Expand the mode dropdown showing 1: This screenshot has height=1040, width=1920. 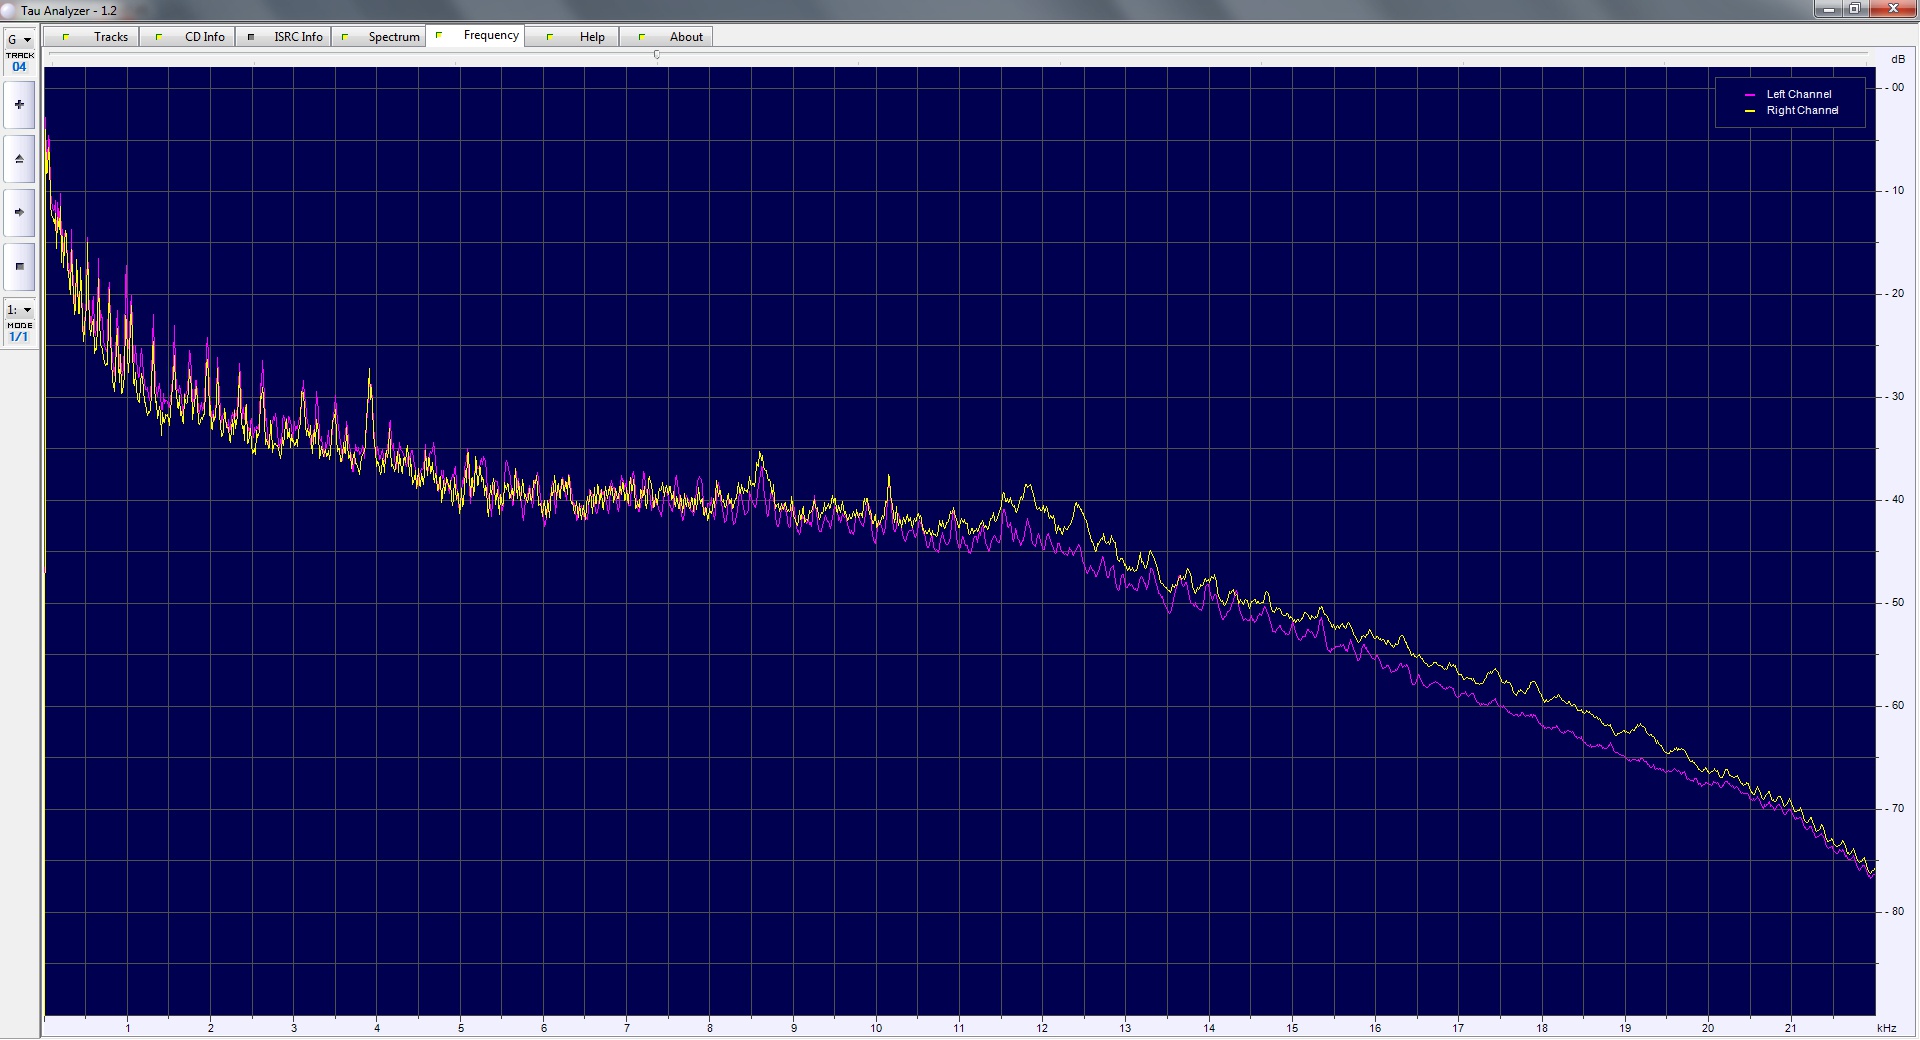tap(19, 310)
